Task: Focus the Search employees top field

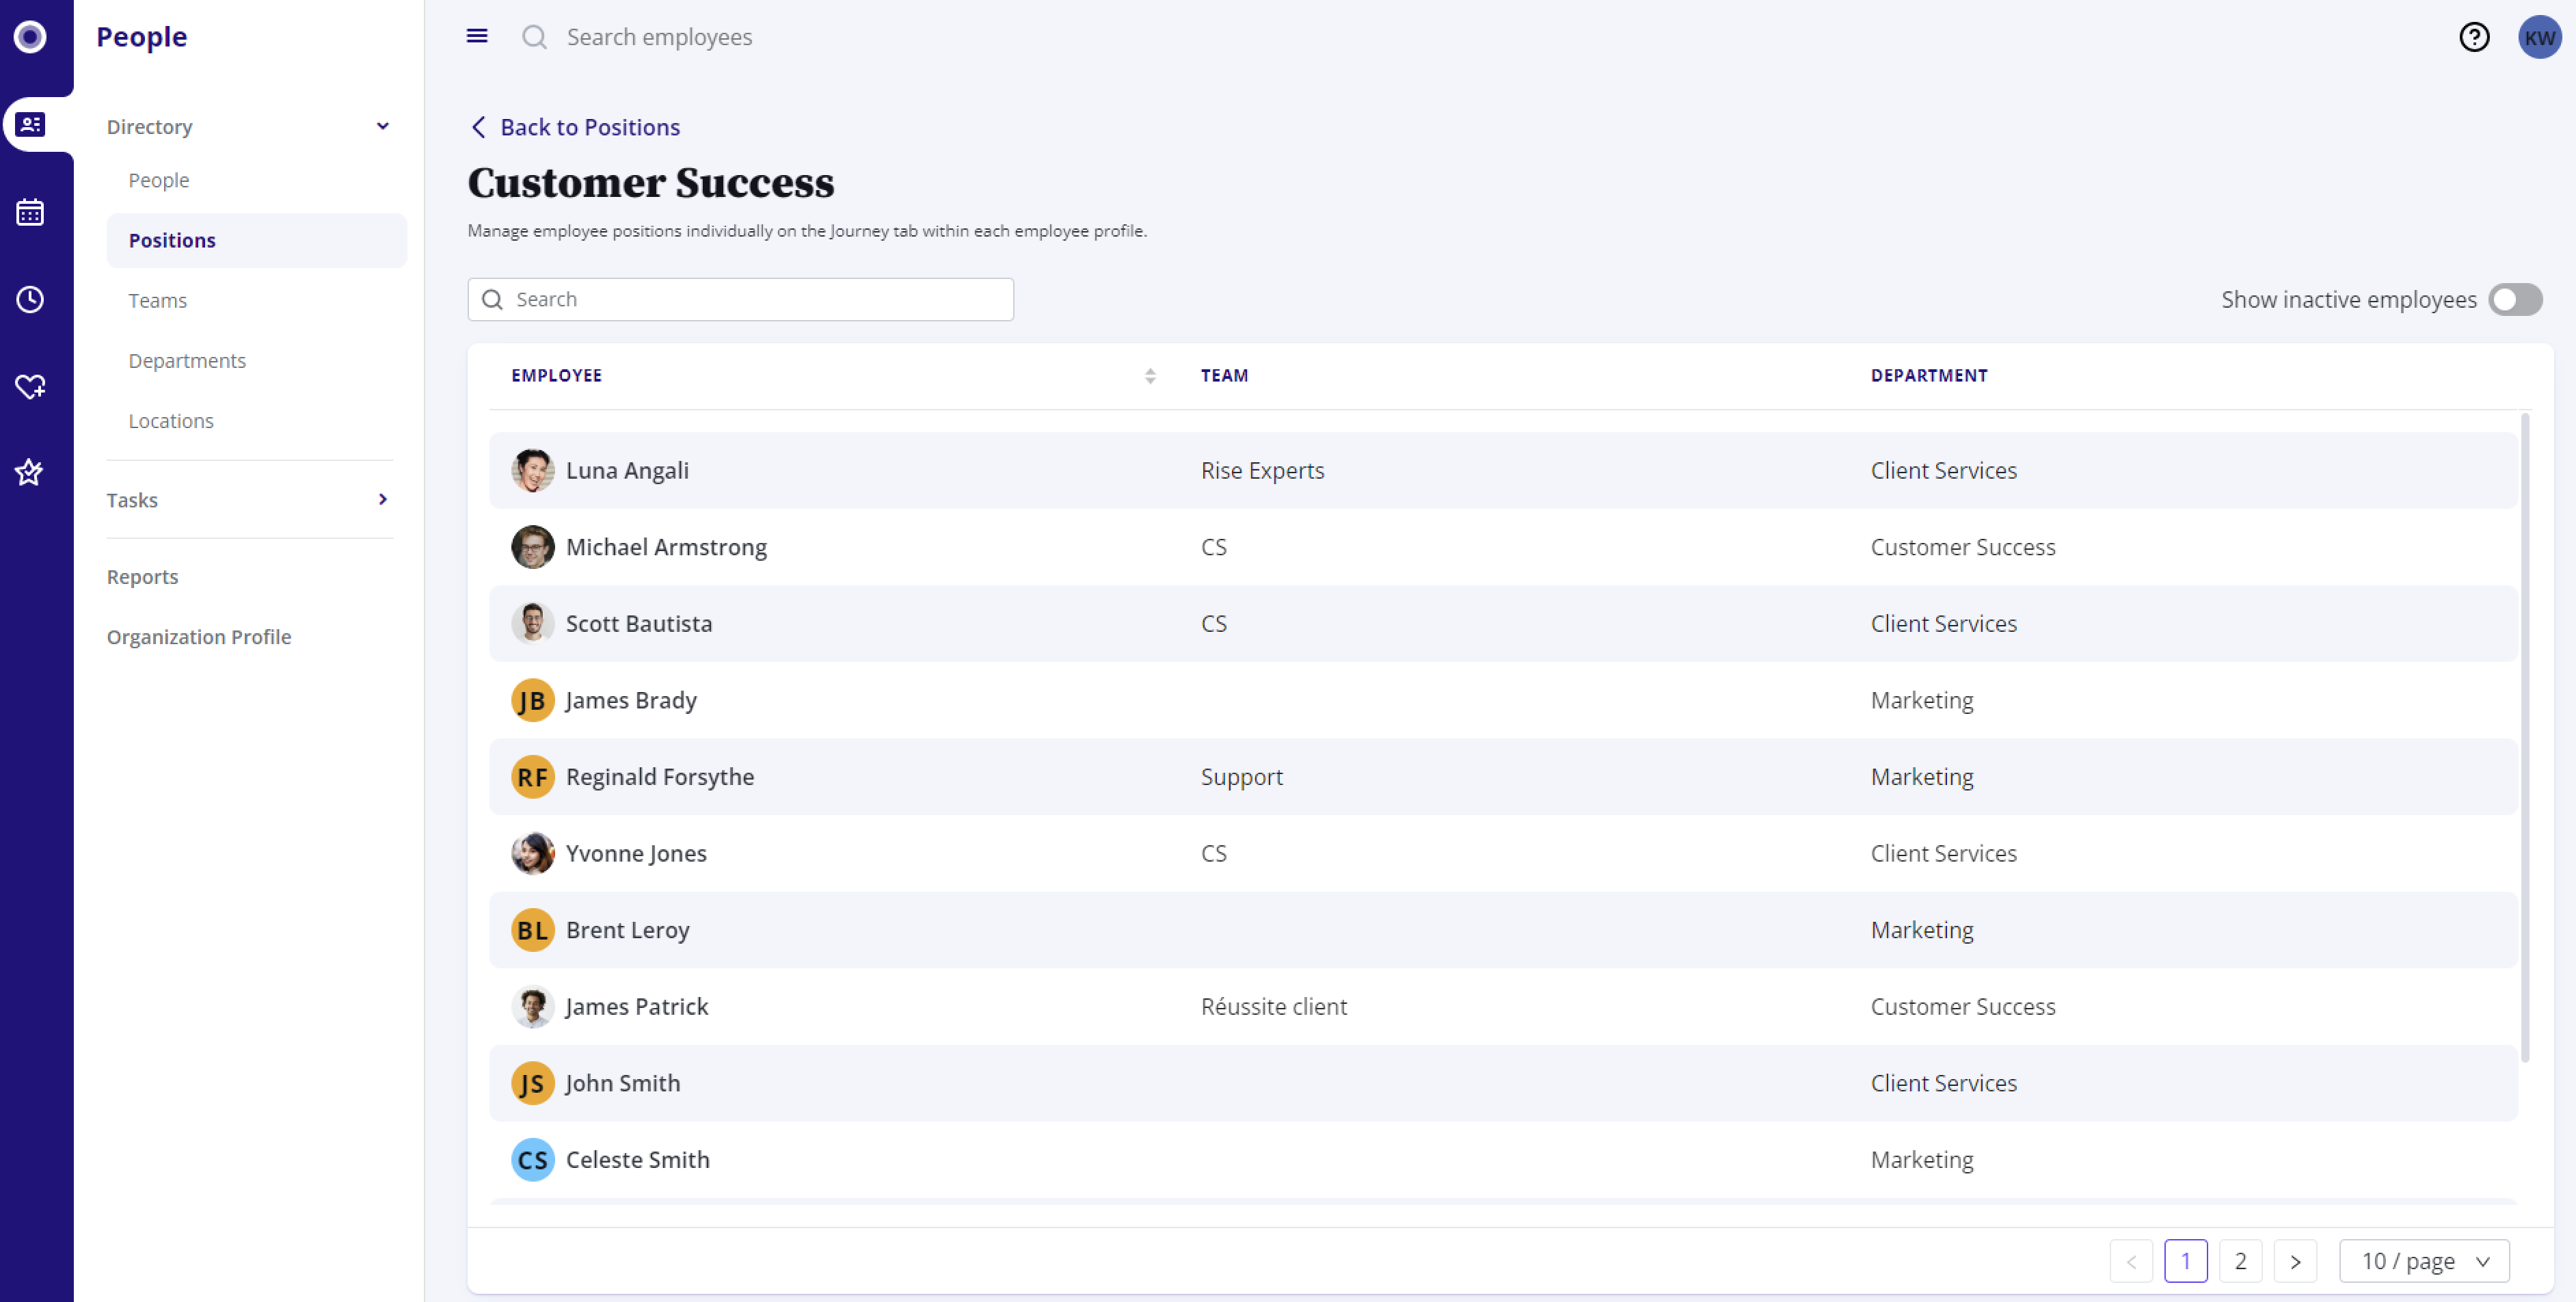Action: [x=660, y=37]
